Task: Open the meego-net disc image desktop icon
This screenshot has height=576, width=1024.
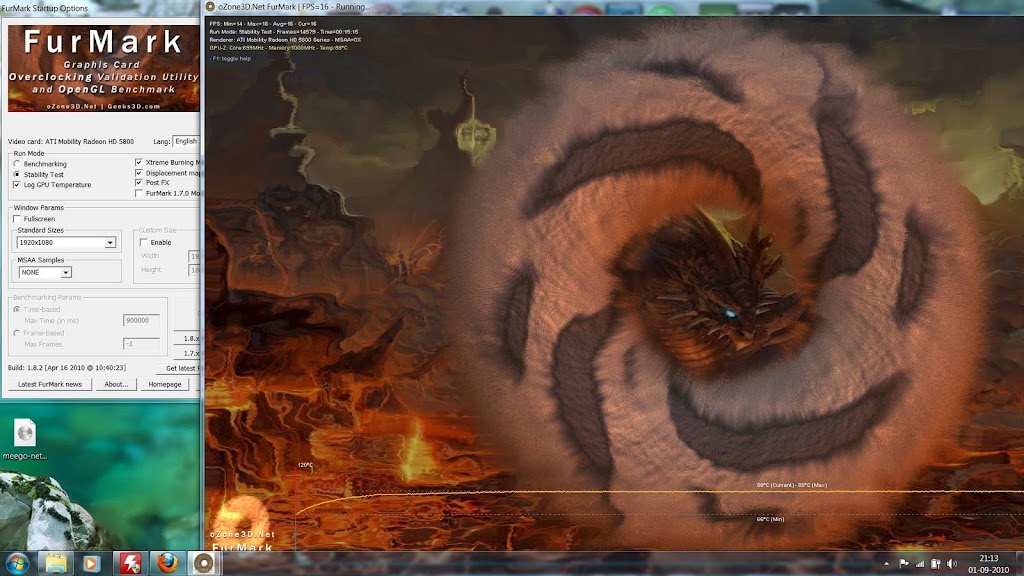Action: point(25,439)
